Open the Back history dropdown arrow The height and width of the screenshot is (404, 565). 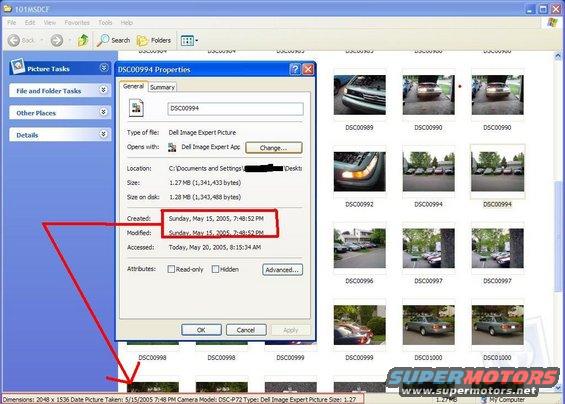pos(42,40)
